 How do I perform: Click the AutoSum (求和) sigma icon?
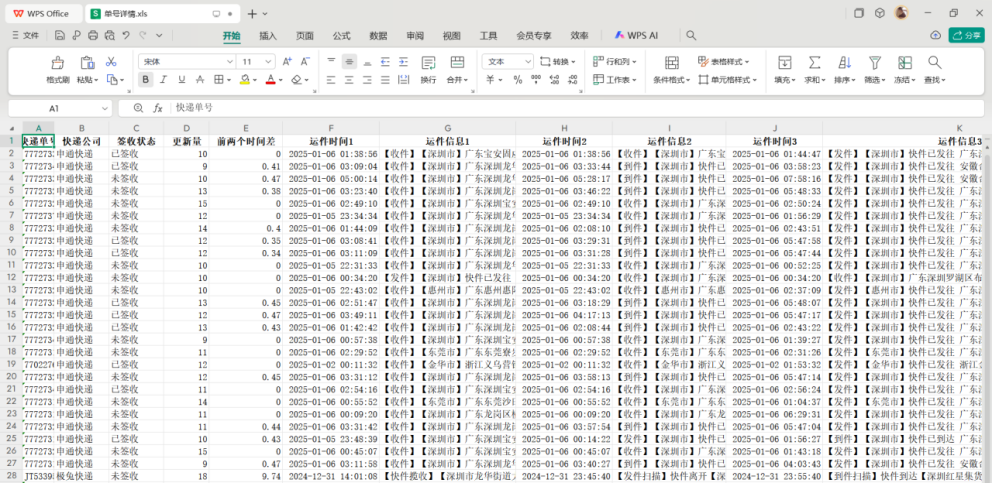[x=814, y=63]
